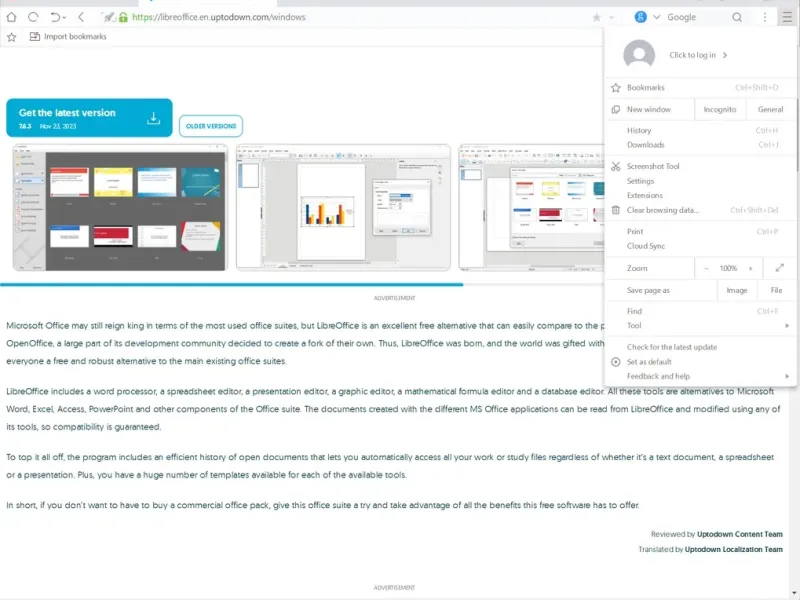Select Set as default menu entry

point(700,362)
